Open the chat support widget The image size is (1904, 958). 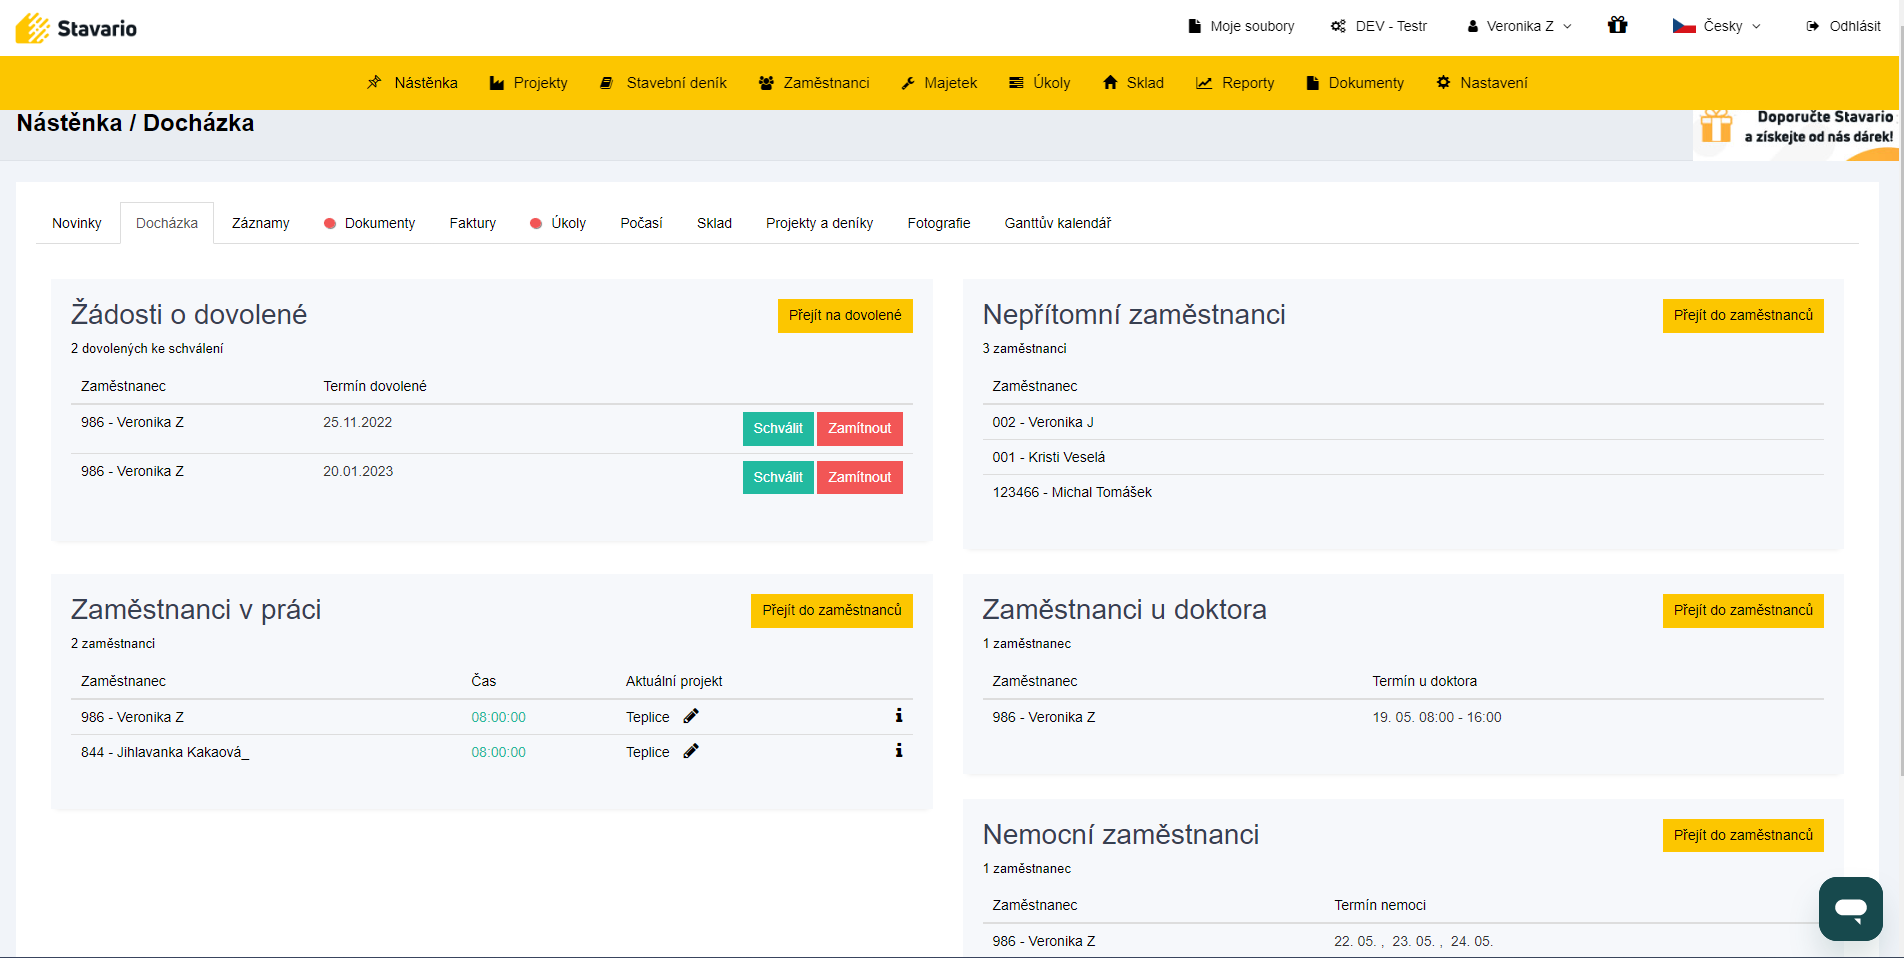pyautogui.click(x=1850, y=908)
